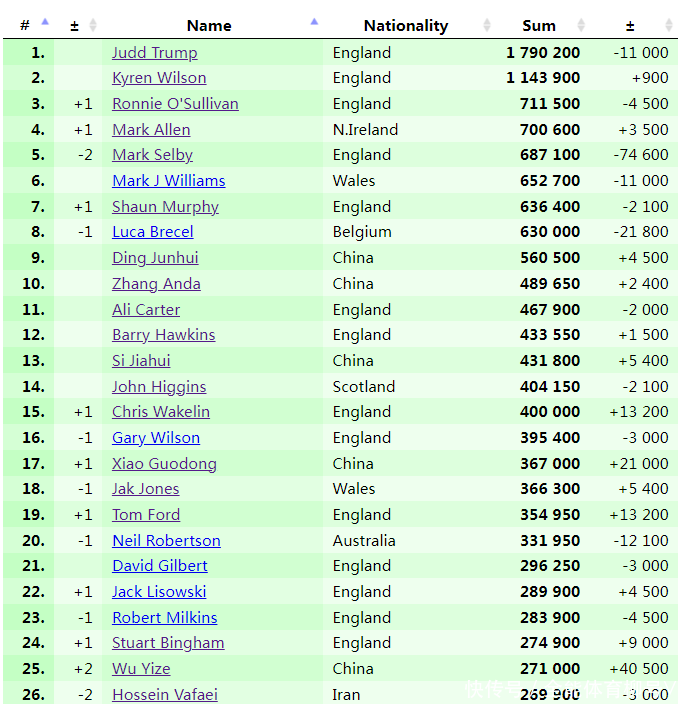Select Luca Brecel link
683x704 pixels.
152,232
